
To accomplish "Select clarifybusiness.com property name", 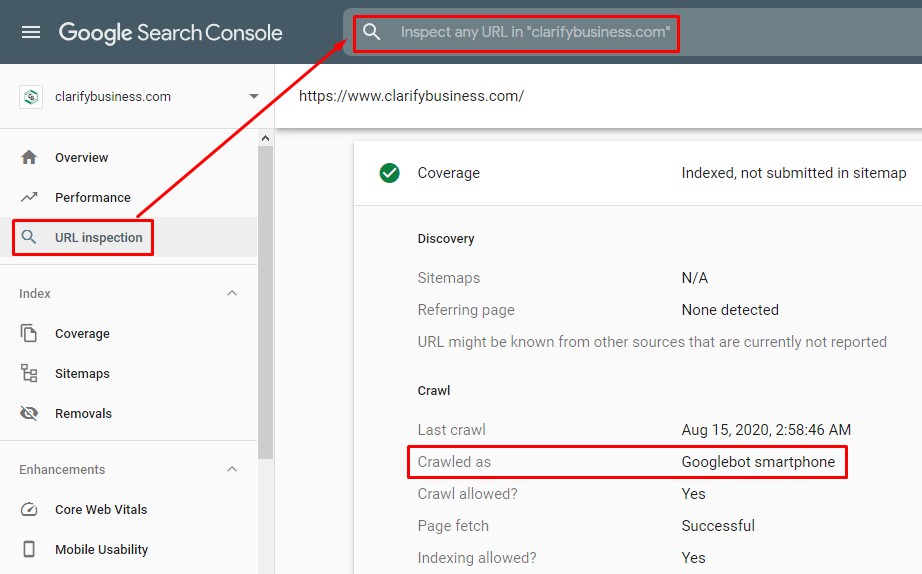I will (x=113, y=96).
